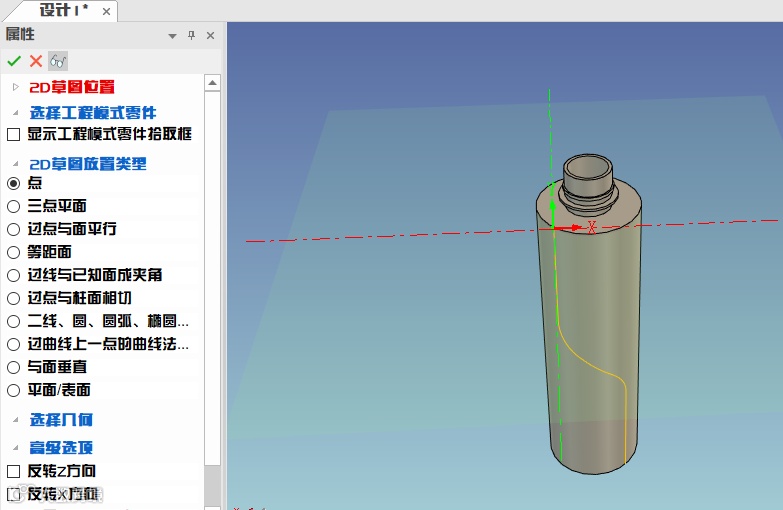The image size is (783, 510).
Task: Cancel with the red X icon
Action: point(36,61)
